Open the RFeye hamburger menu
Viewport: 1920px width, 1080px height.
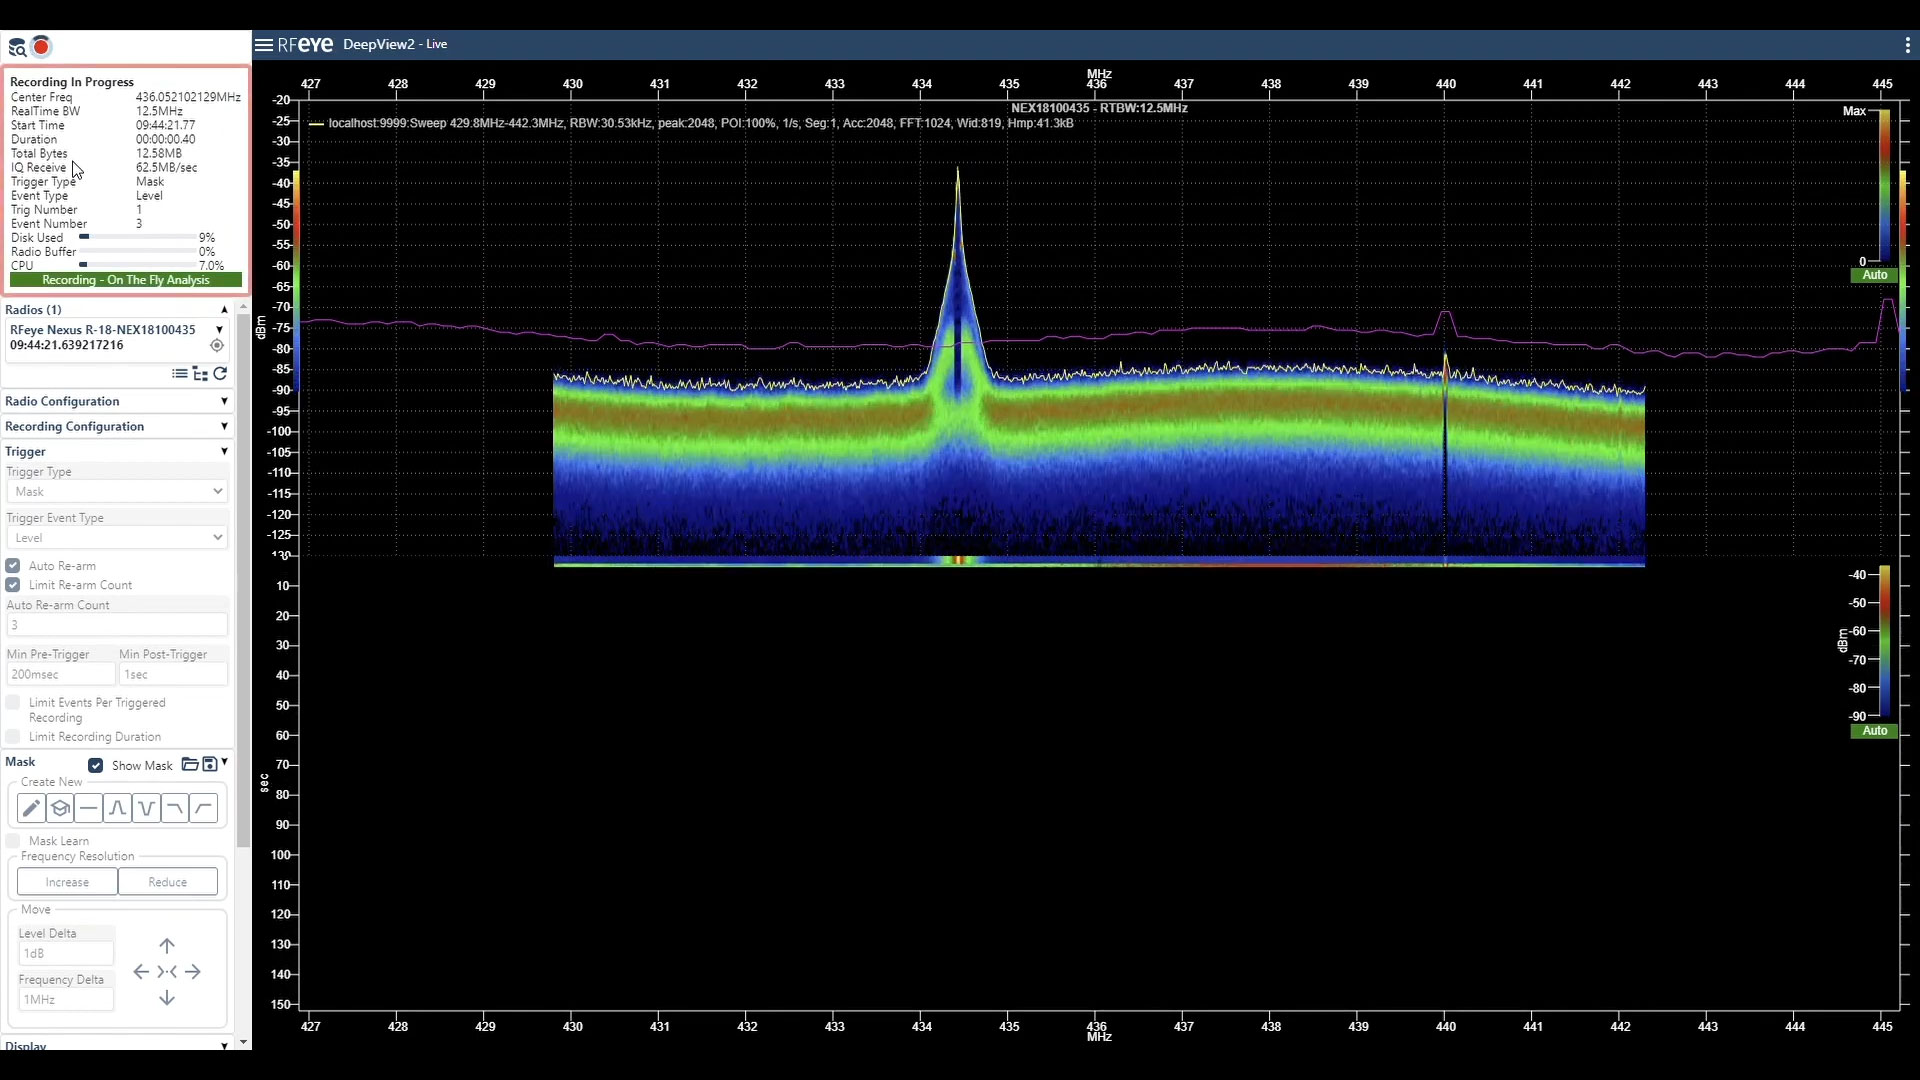pyautogui.click(x=264, y=45)
